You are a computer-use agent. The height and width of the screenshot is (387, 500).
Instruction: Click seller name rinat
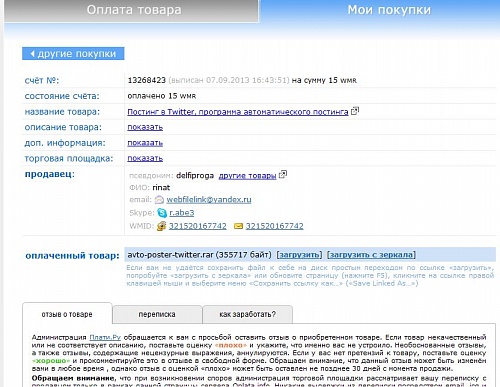point(161,188)
